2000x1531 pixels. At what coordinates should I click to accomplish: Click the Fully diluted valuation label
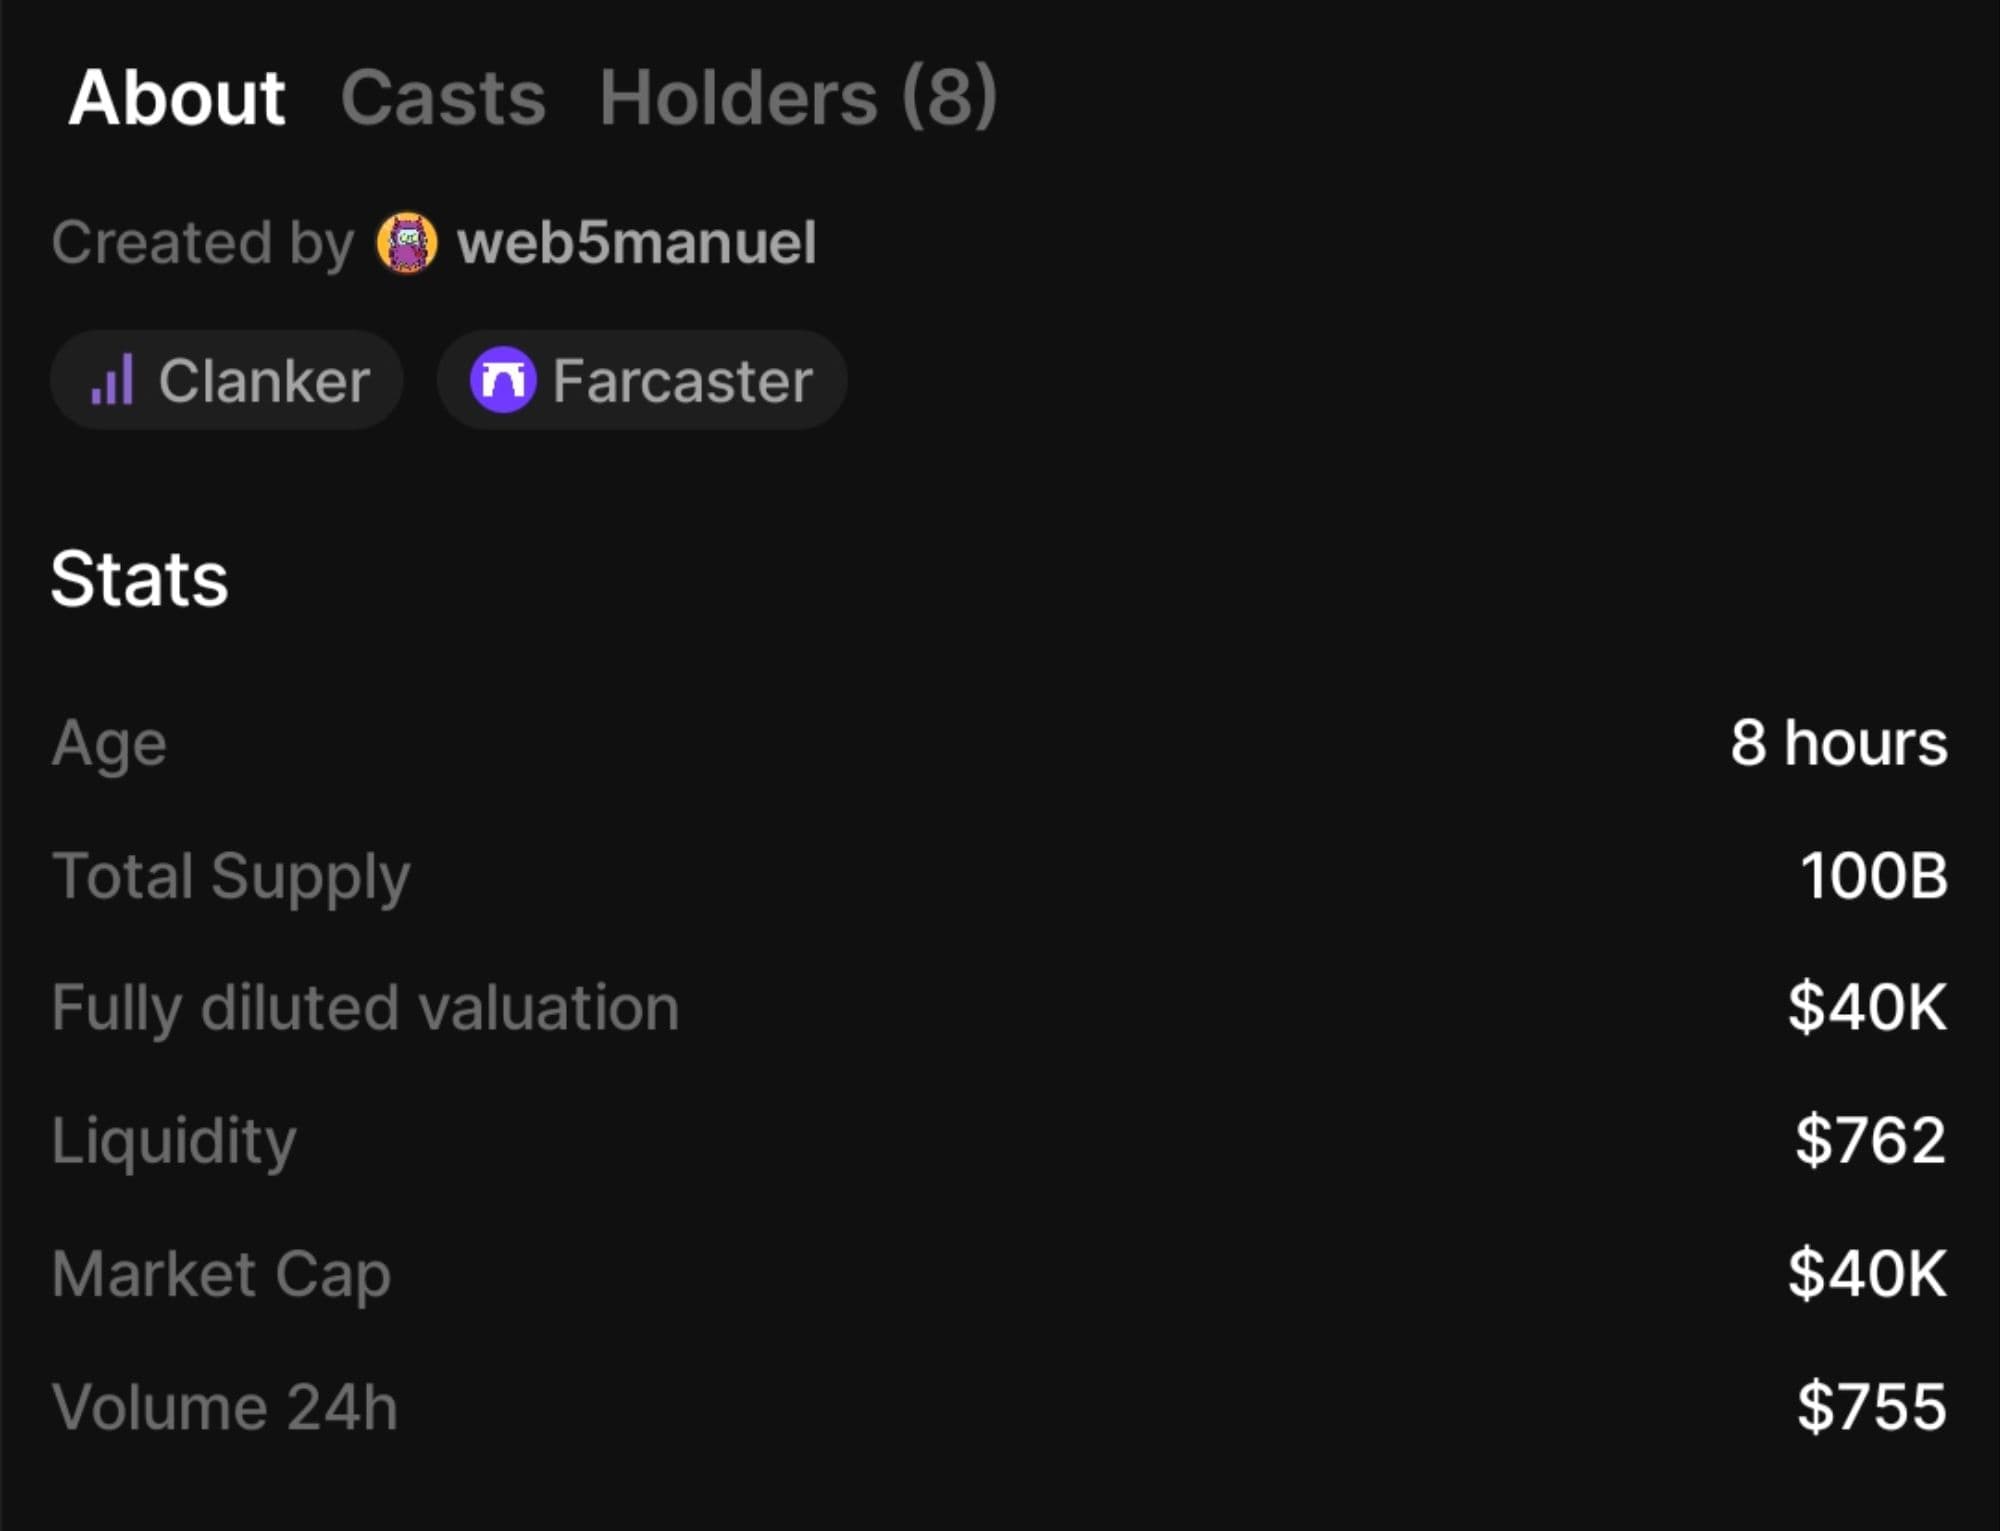[x=365, y=1007]
